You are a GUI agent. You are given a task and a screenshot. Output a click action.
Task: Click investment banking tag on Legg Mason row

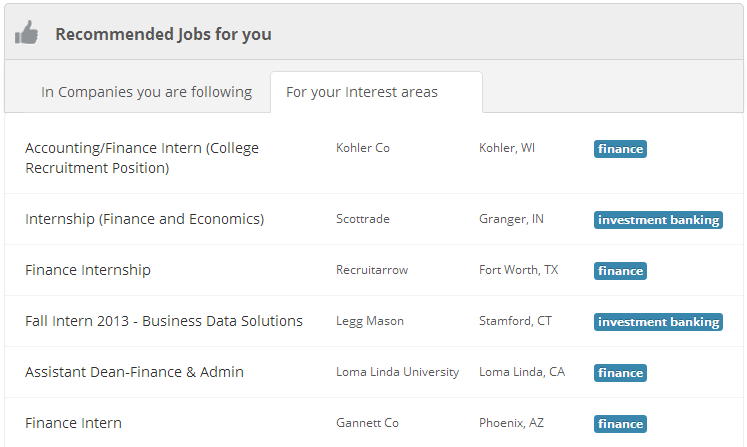click(658, 322)
